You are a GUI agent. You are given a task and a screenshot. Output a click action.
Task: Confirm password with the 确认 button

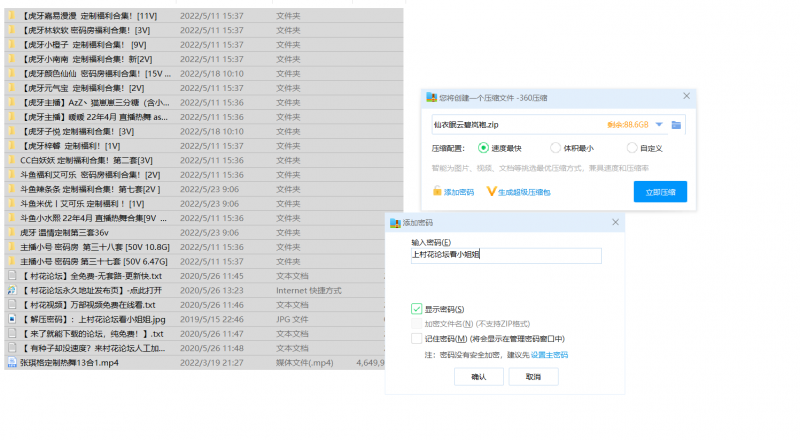(x=478, y=376)
